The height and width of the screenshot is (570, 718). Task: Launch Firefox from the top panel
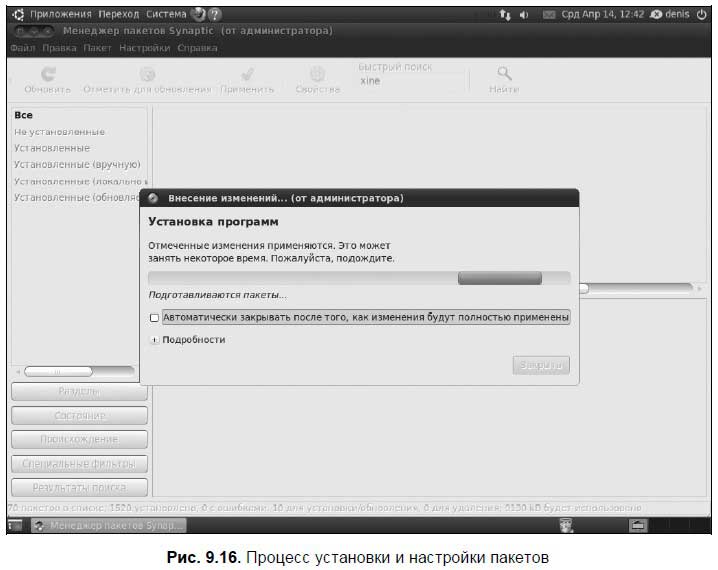click(x=198, y=15)
